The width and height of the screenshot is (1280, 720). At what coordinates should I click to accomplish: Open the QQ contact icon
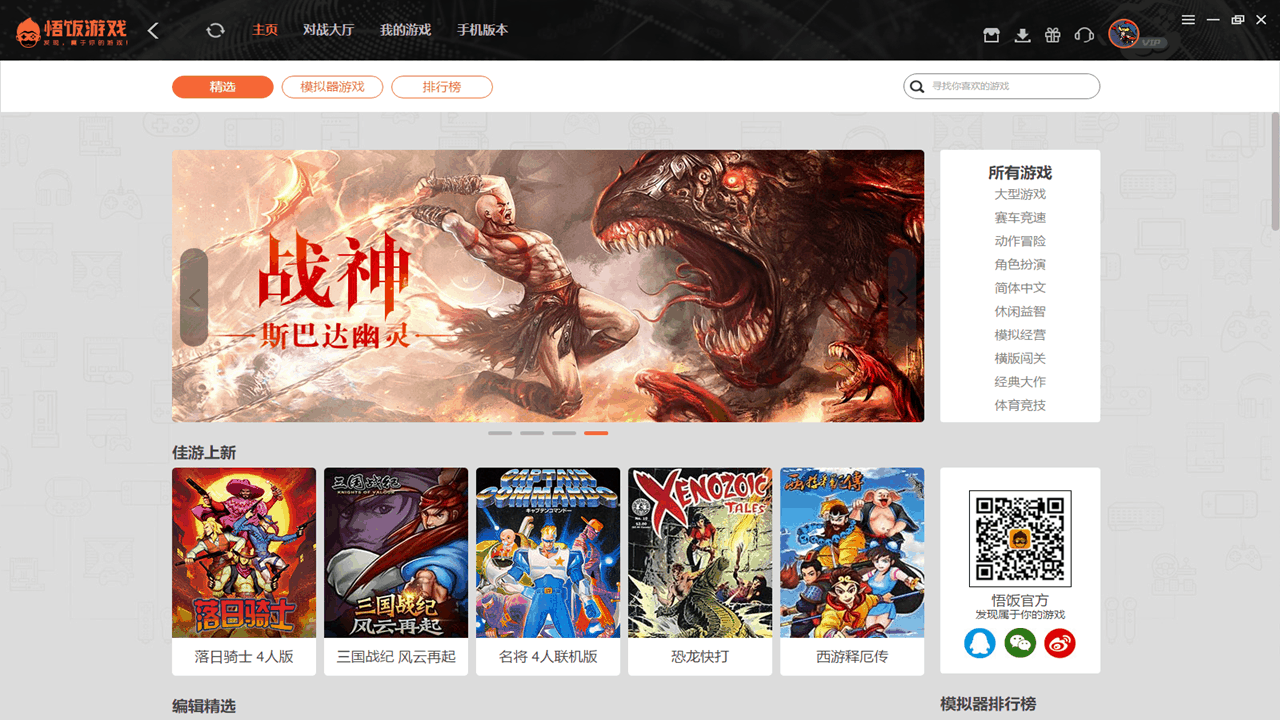click(x=980, y=642)
